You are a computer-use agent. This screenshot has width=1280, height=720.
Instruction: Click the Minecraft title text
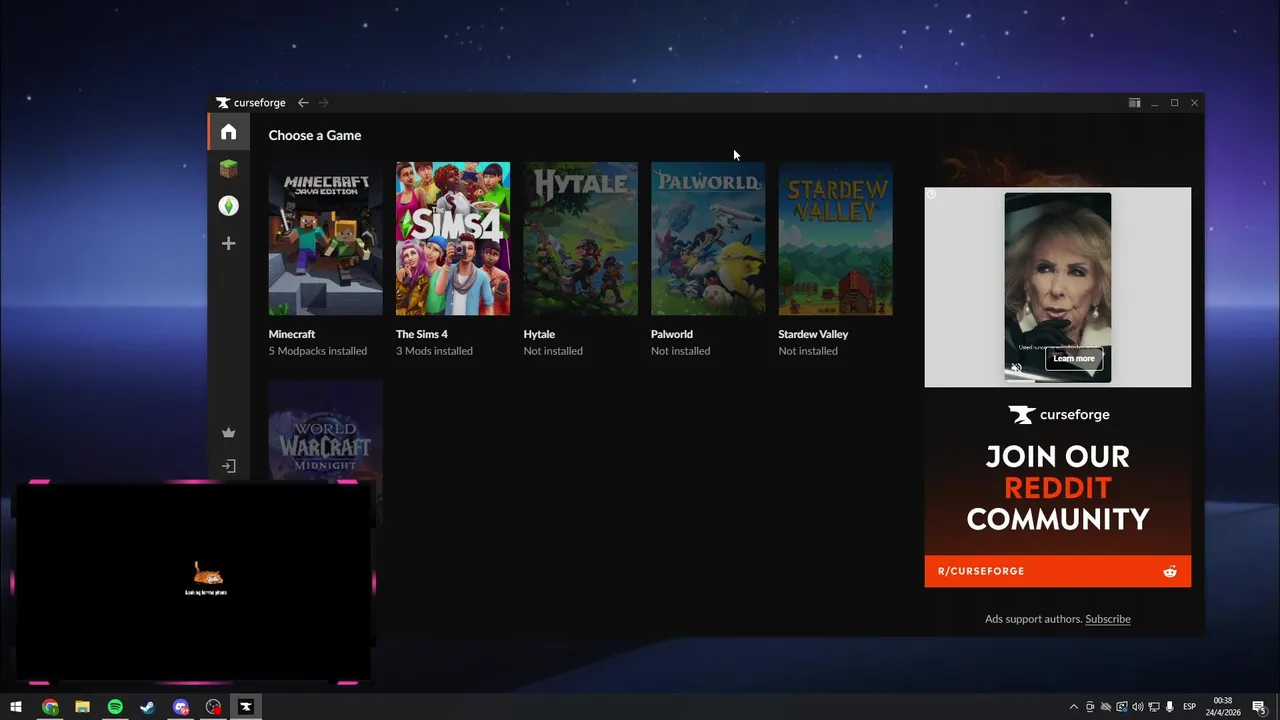(x=292, y=334)
